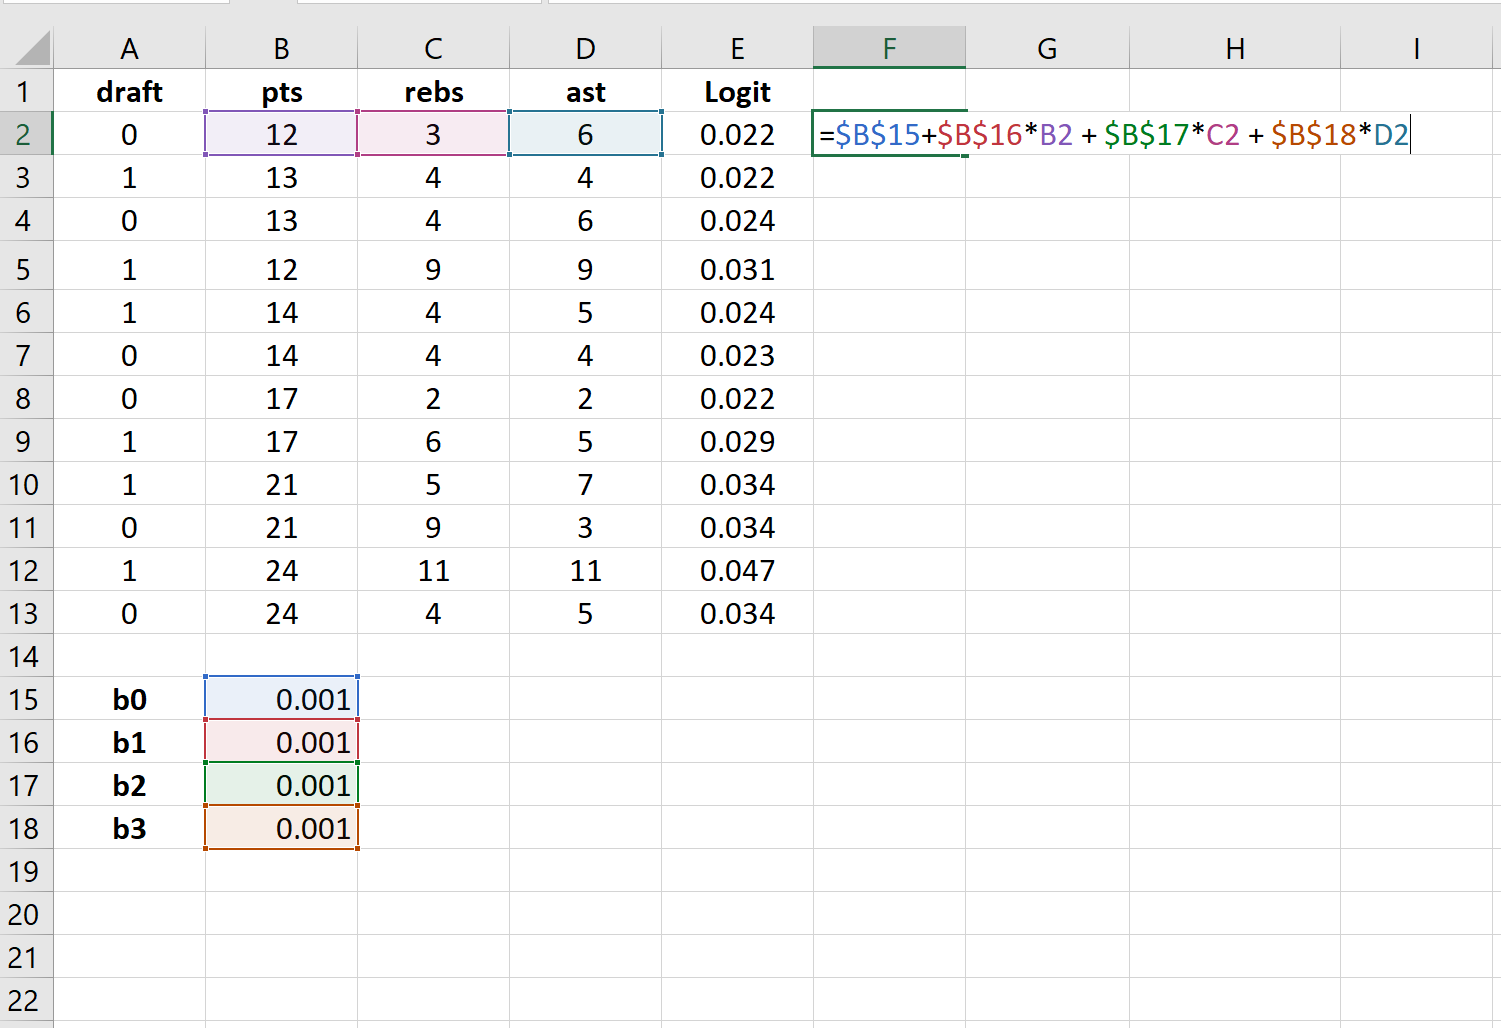Select the ast cell in row 2

585,134
